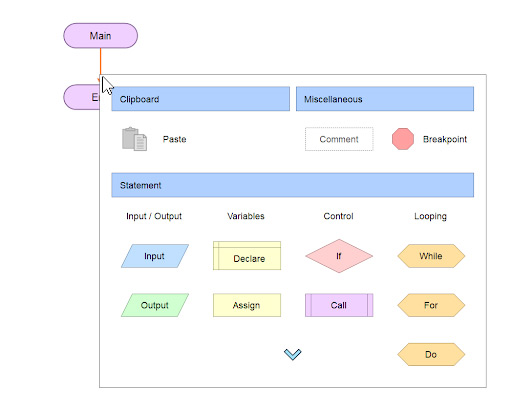Insert an Output parallelogram shape

(155, 305)
